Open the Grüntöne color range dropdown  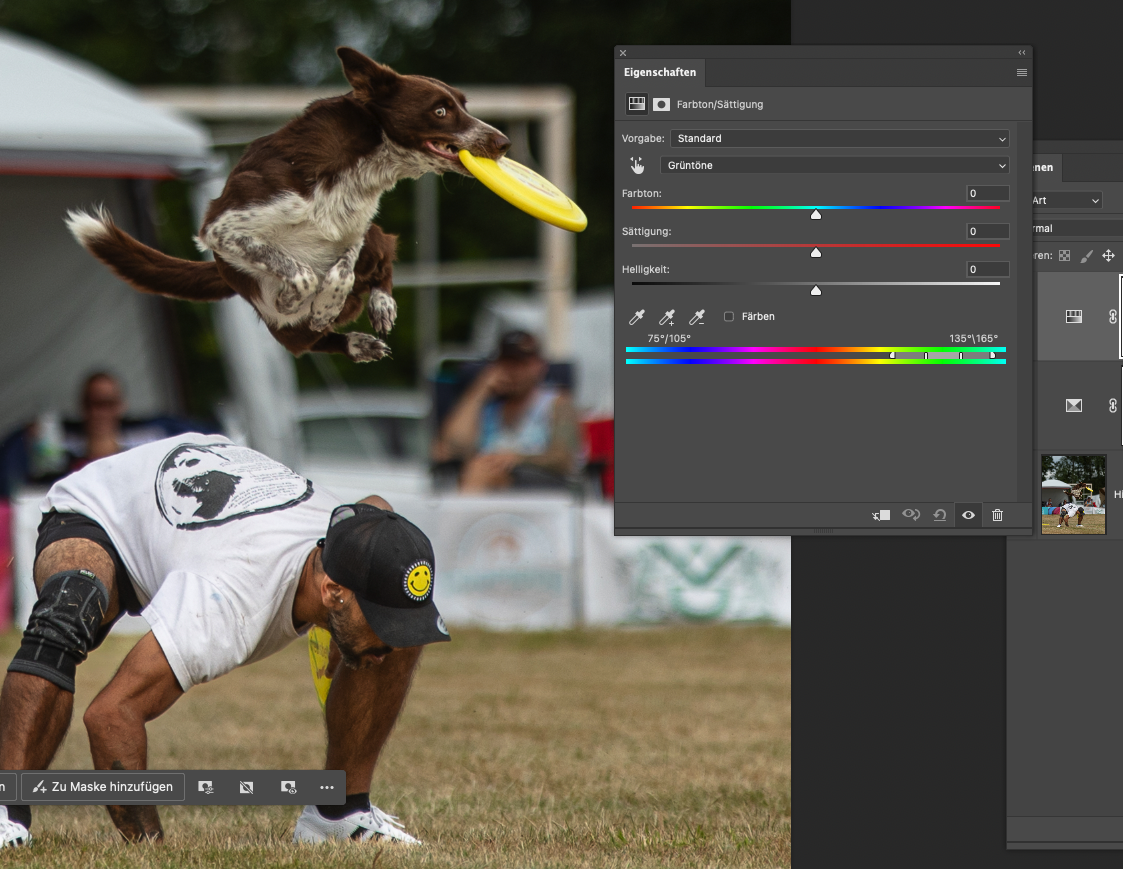[x=834, y=165]
